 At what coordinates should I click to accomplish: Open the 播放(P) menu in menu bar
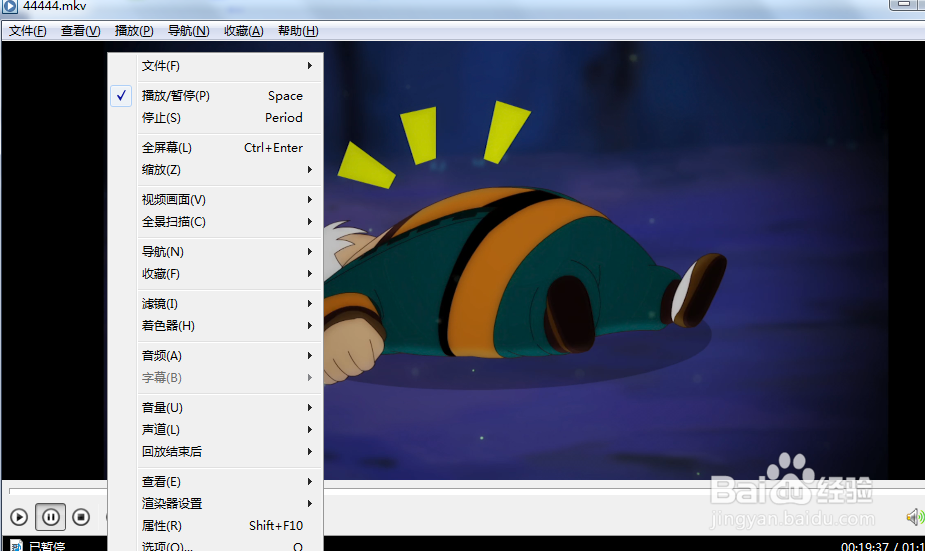pos(134,31)
